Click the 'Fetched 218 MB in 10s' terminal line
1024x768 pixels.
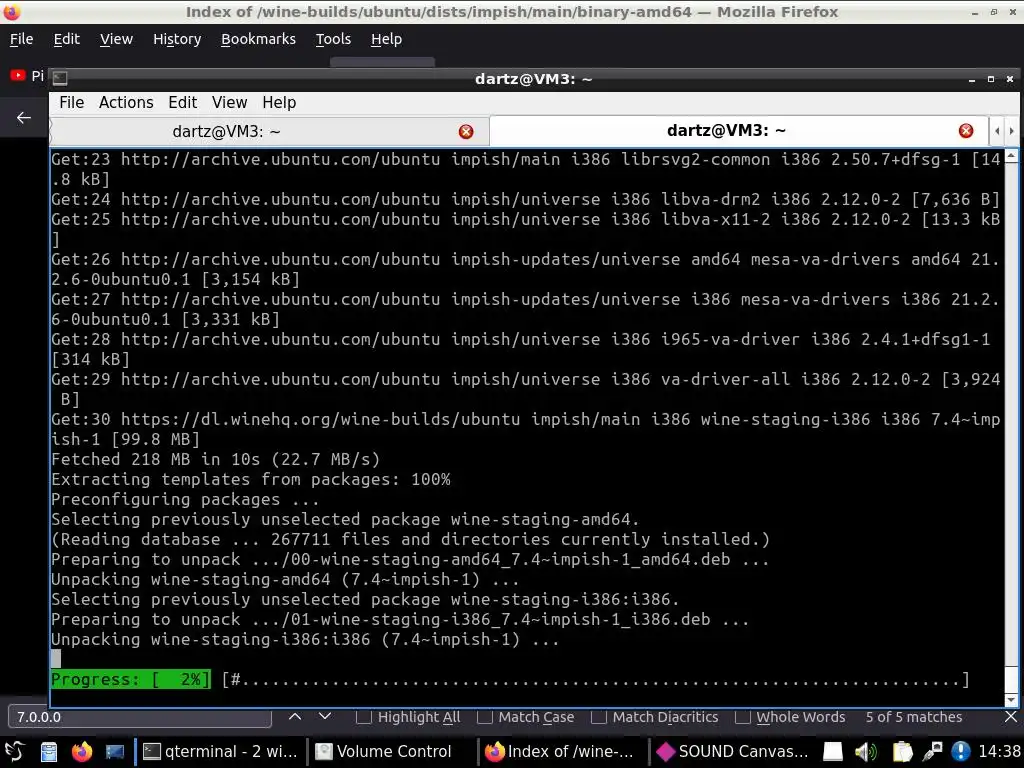point(216,459)
